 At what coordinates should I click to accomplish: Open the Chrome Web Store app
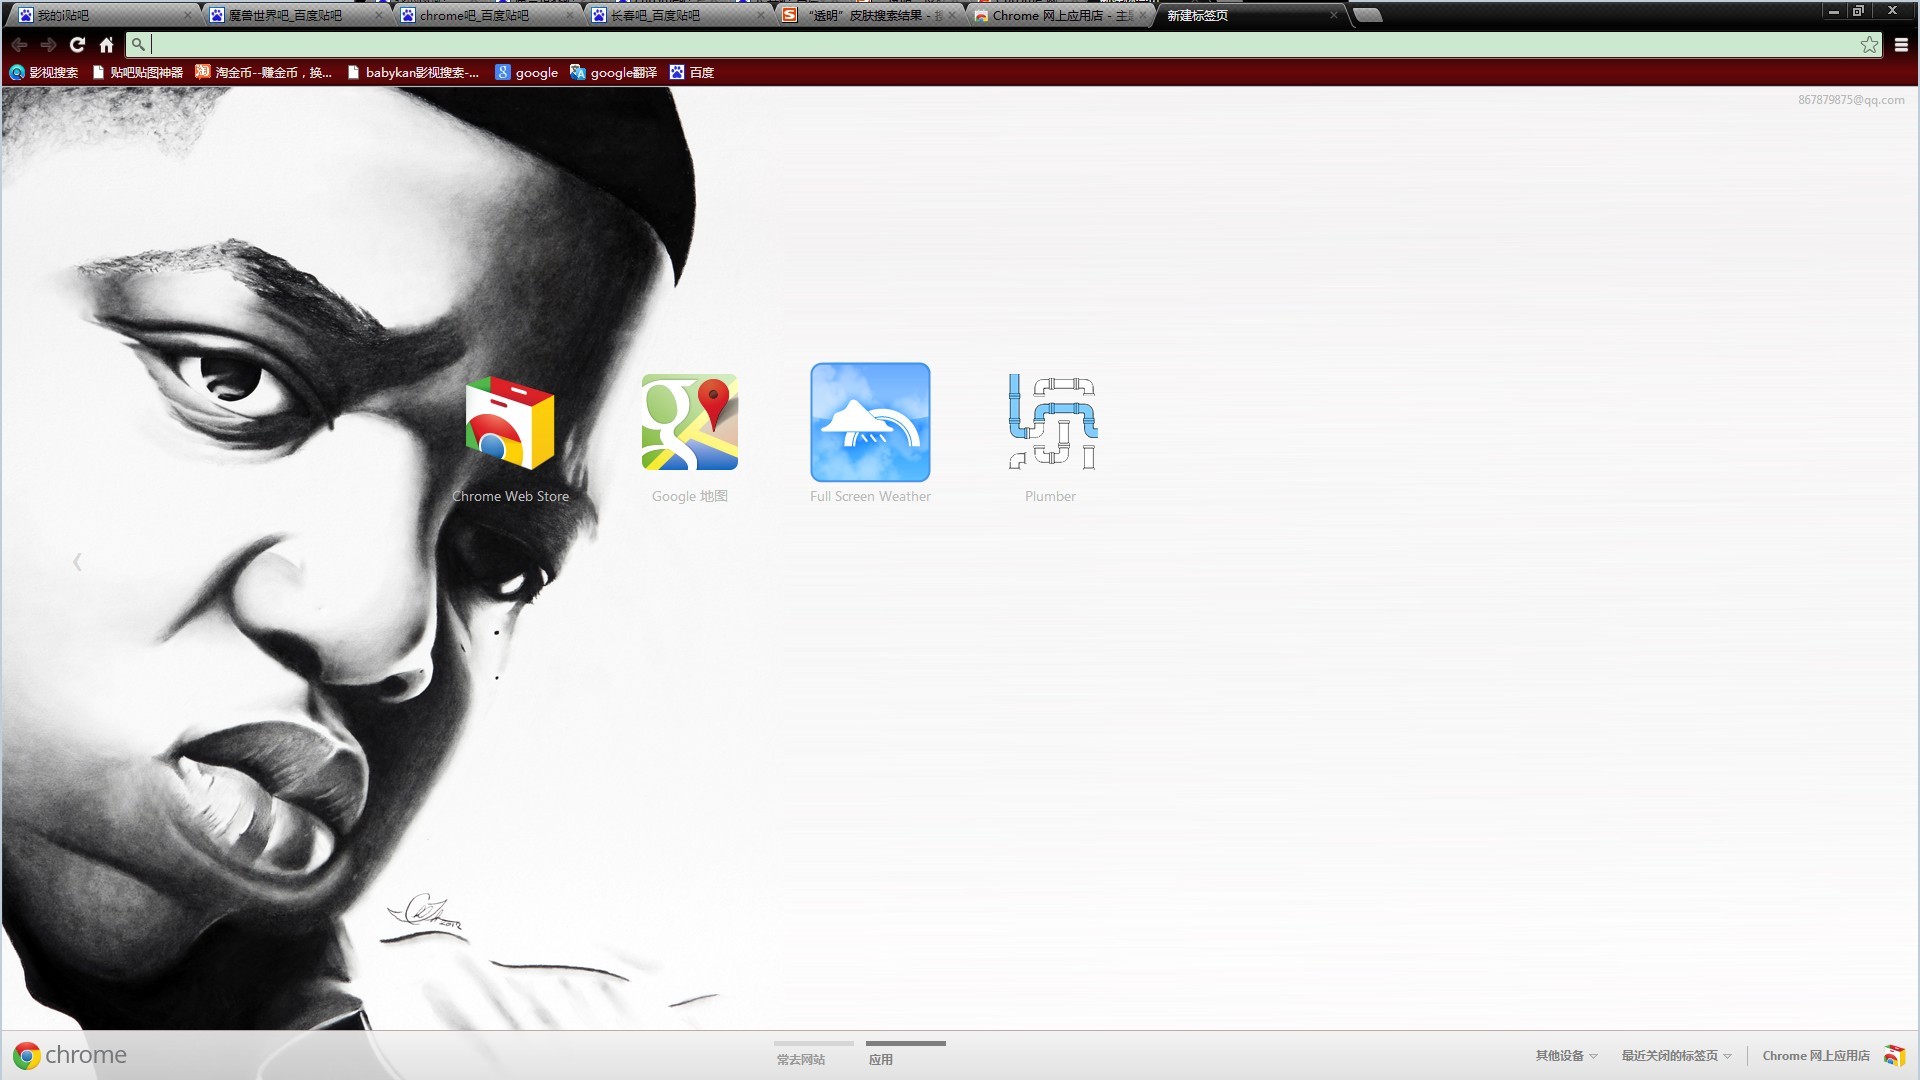pos(510,424)
